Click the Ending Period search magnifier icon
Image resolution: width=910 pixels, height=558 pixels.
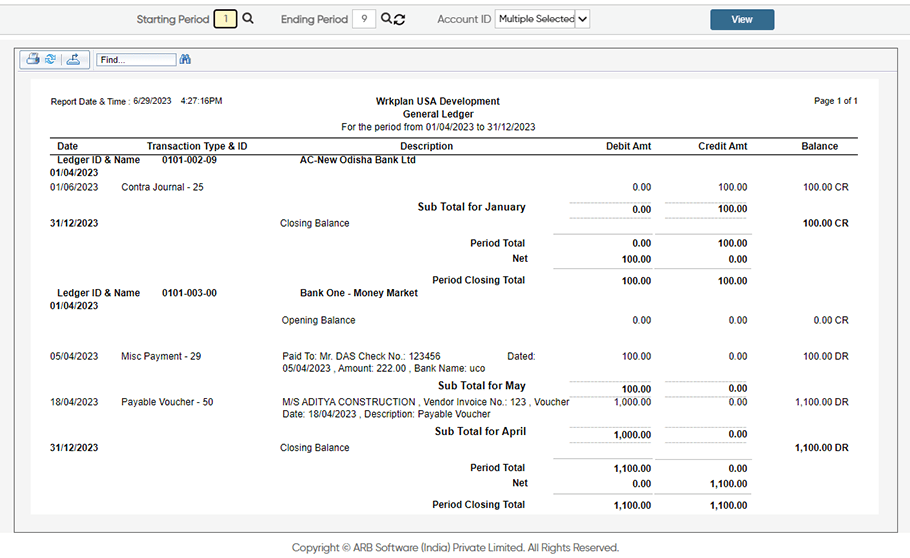click(x=386, y=19)
